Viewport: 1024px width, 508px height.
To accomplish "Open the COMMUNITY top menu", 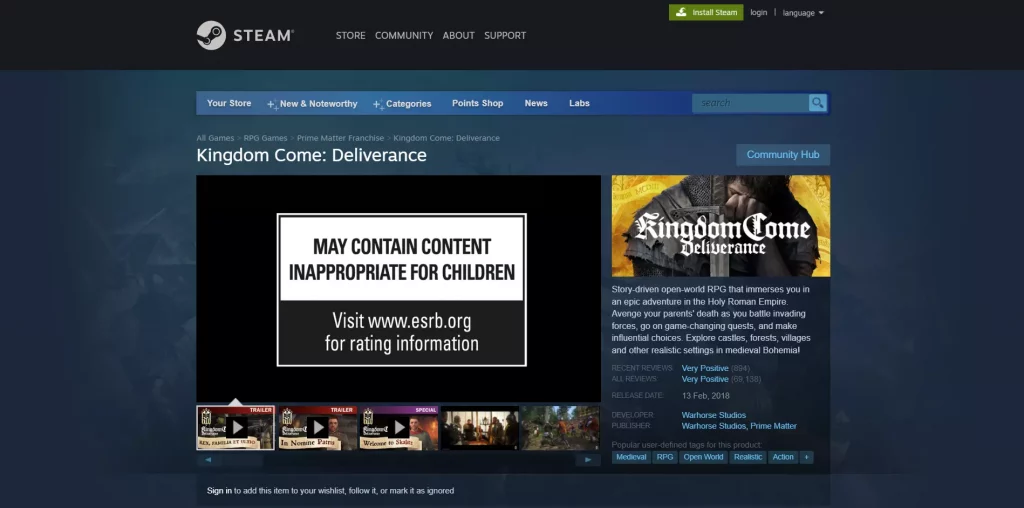I will coord(404,35).
